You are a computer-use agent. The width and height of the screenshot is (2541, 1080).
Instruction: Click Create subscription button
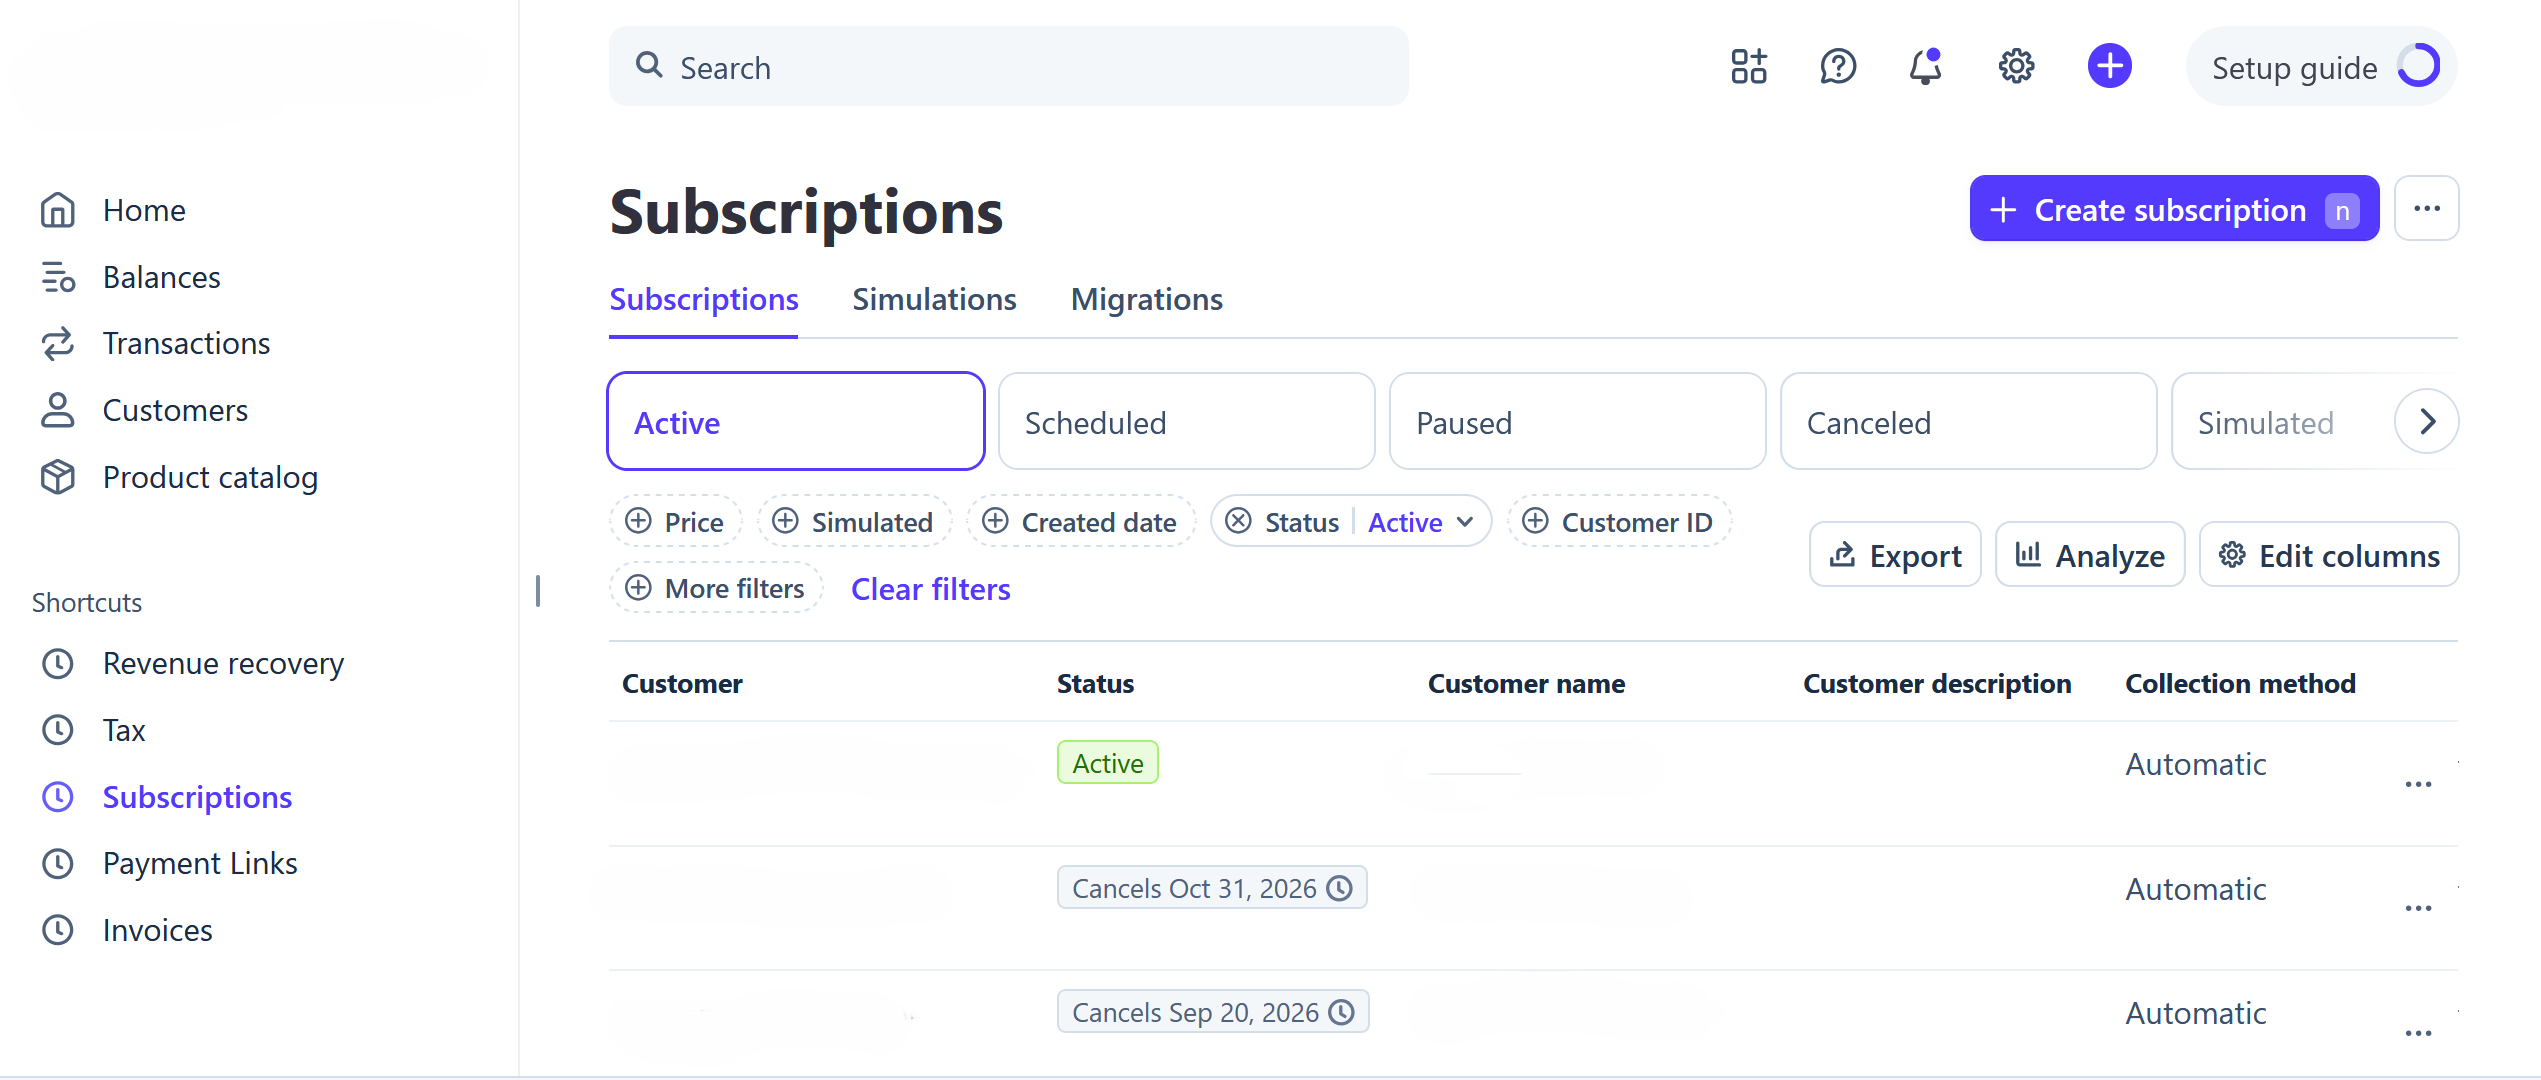pos(2174,209)
